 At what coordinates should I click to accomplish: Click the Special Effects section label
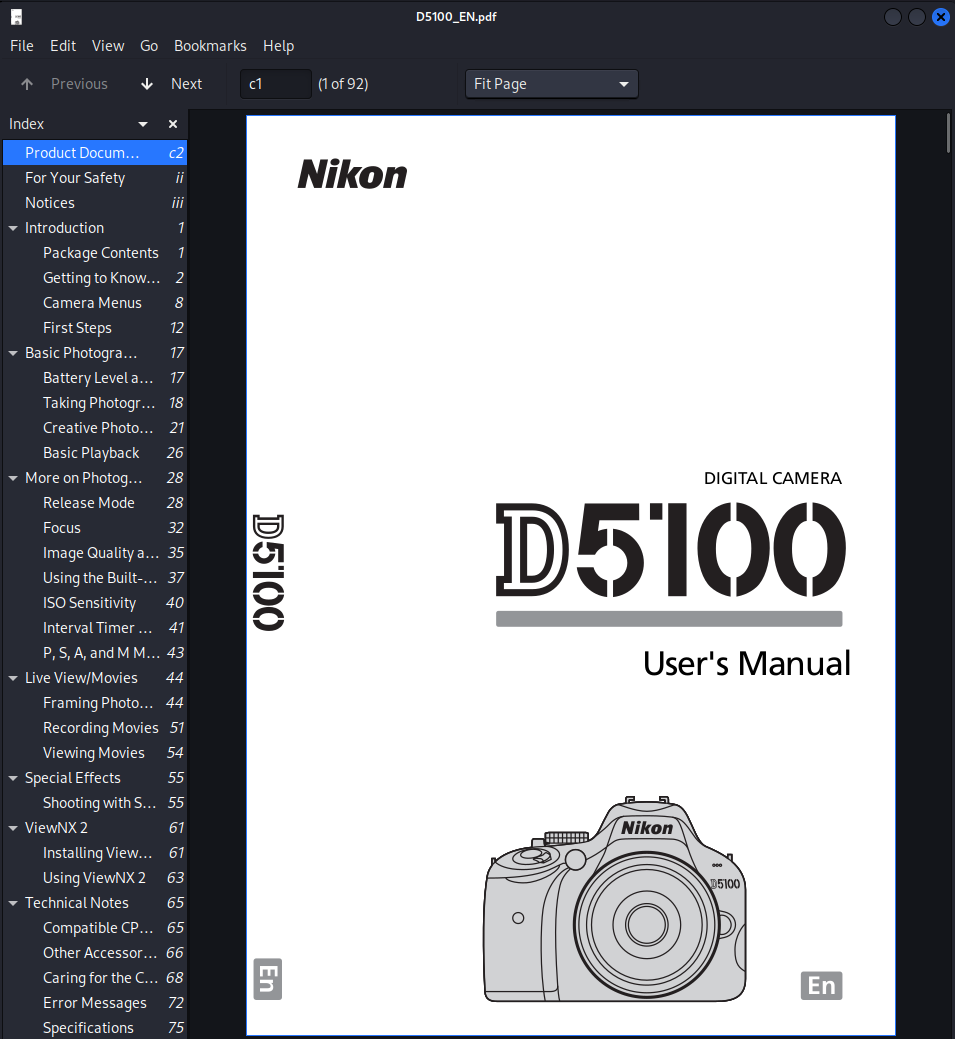click(x=73, y=778)
